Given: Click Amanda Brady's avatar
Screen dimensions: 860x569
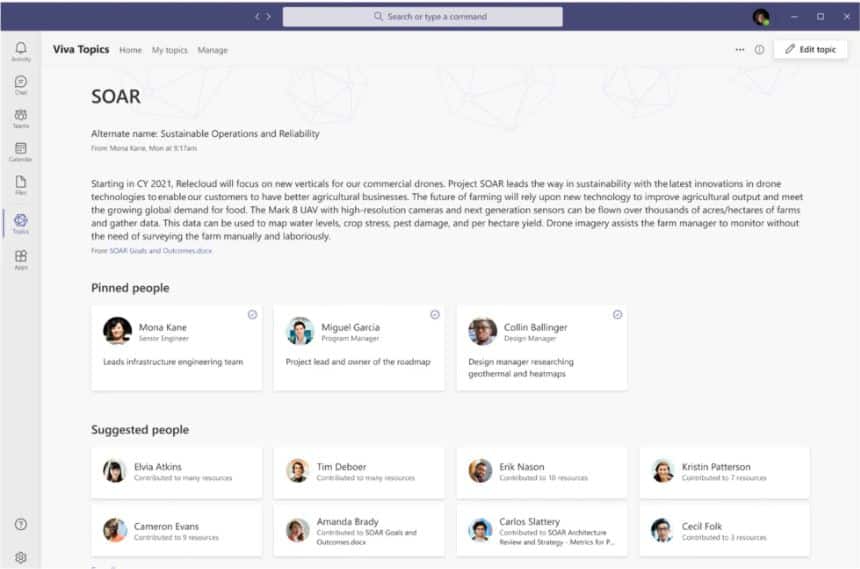Looking at the screenshot, I should click(x=297, y=530).
